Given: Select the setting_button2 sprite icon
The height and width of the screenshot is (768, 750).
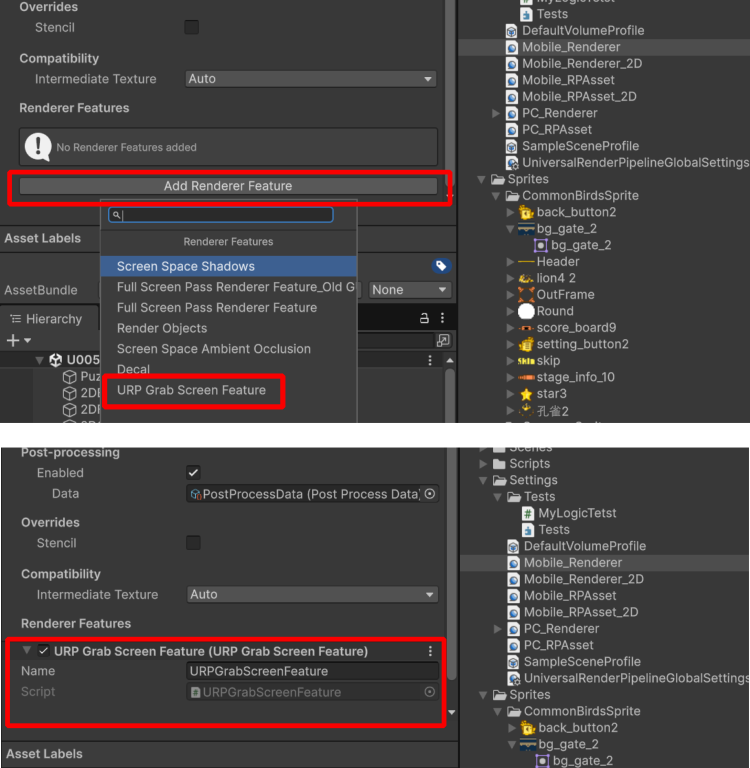Looking at the screenshot, I should point(526,344).
